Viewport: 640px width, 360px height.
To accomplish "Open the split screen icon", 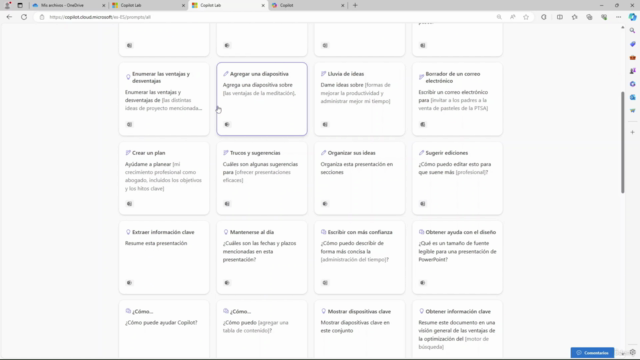I will pos(560,17).
